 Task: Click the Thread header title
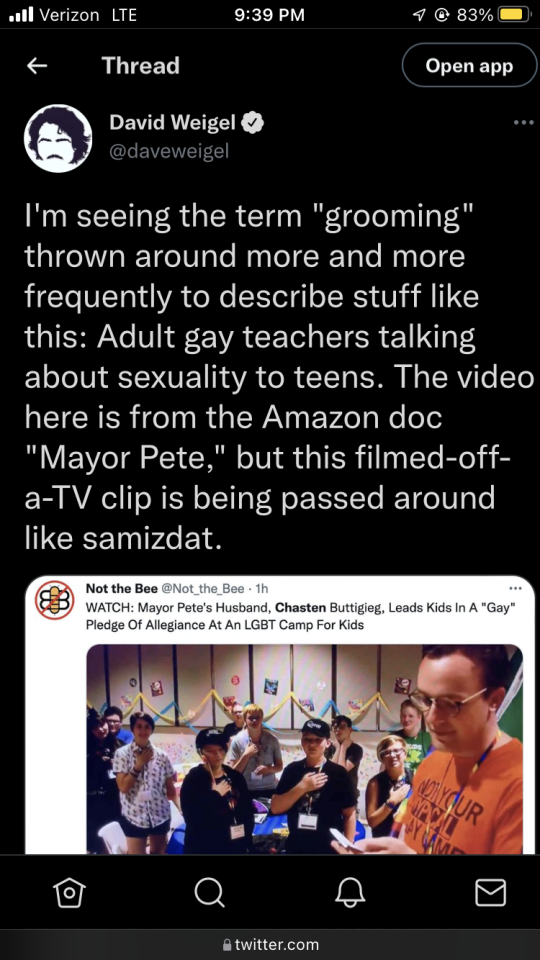pyautogui.click(x=141, y=66)
